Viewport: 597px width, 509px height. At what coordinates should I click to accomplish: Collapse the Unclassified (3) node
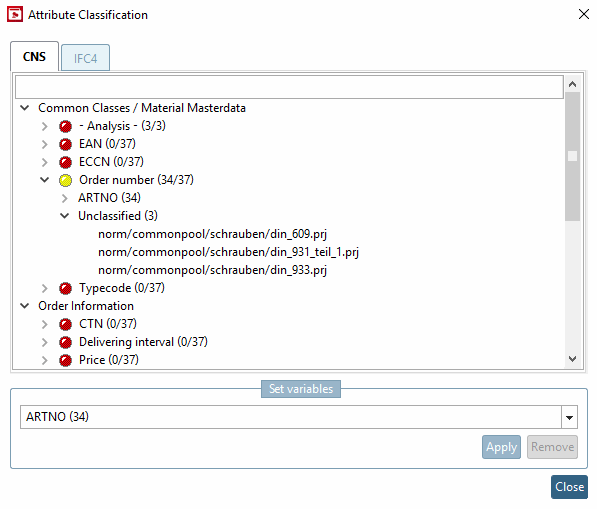pos(65,216)
